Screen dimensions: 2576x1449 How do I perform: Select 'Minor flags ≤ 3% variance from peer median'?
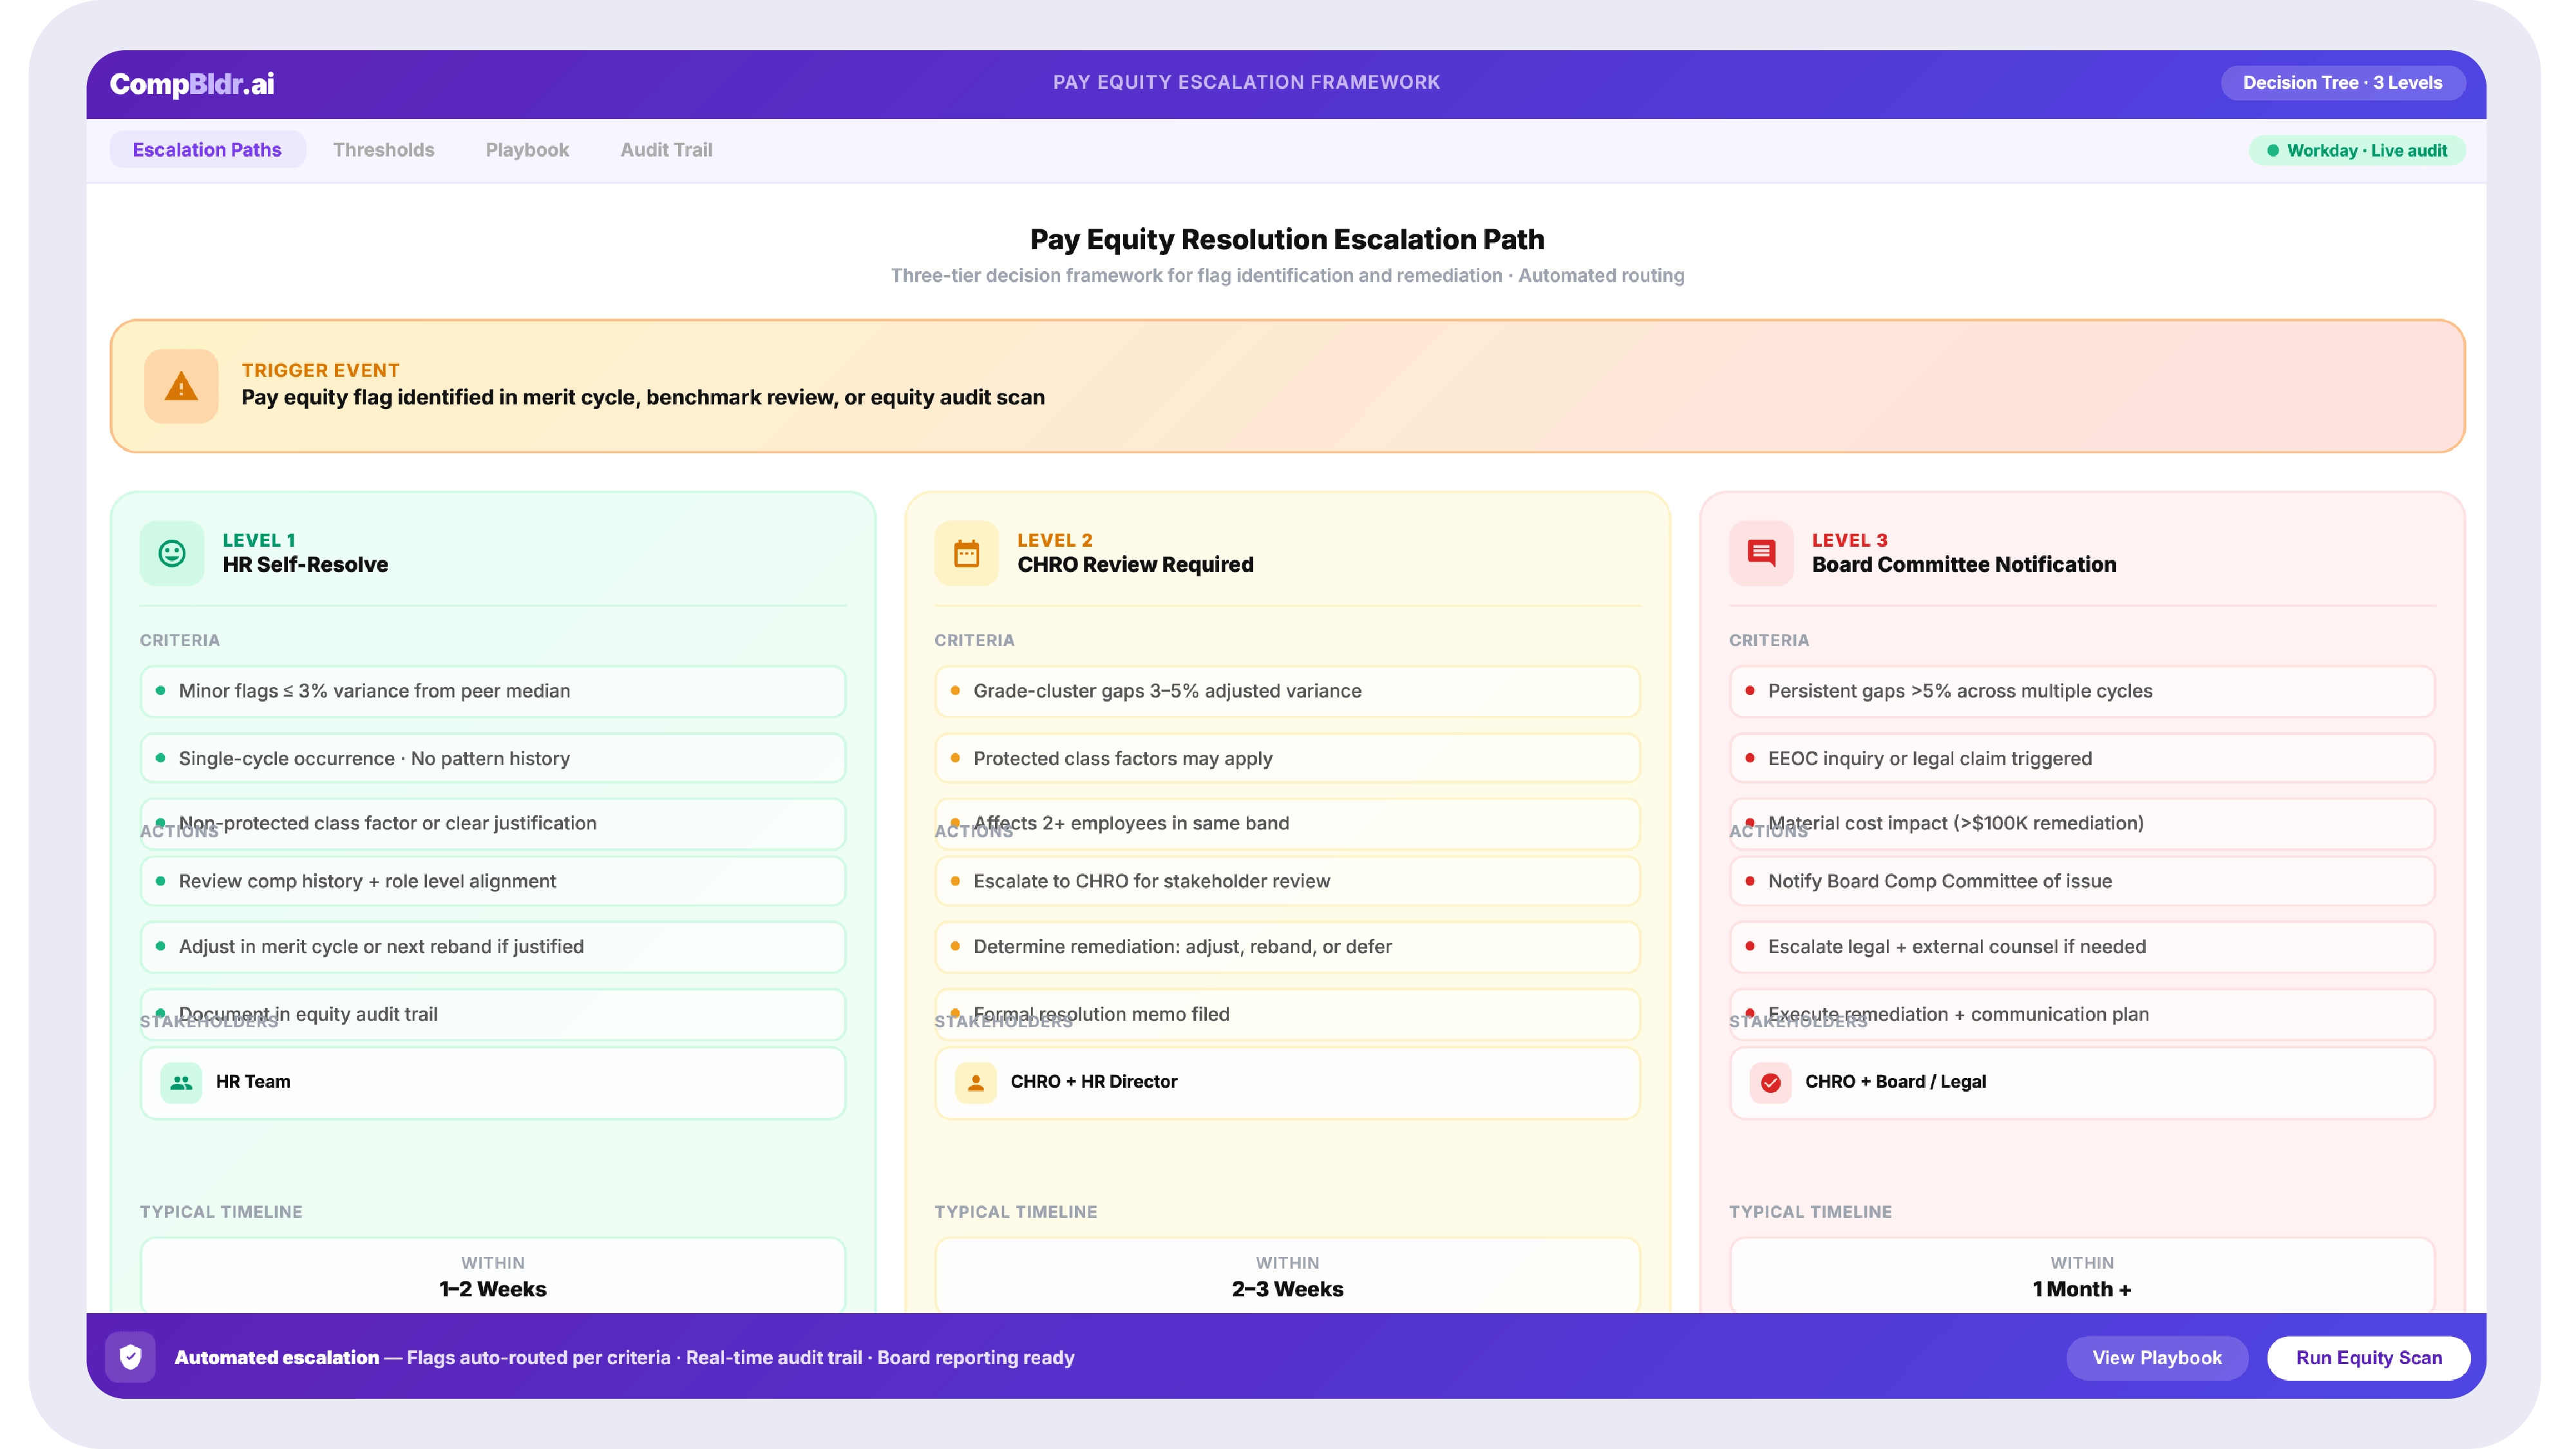click(493, 691)
